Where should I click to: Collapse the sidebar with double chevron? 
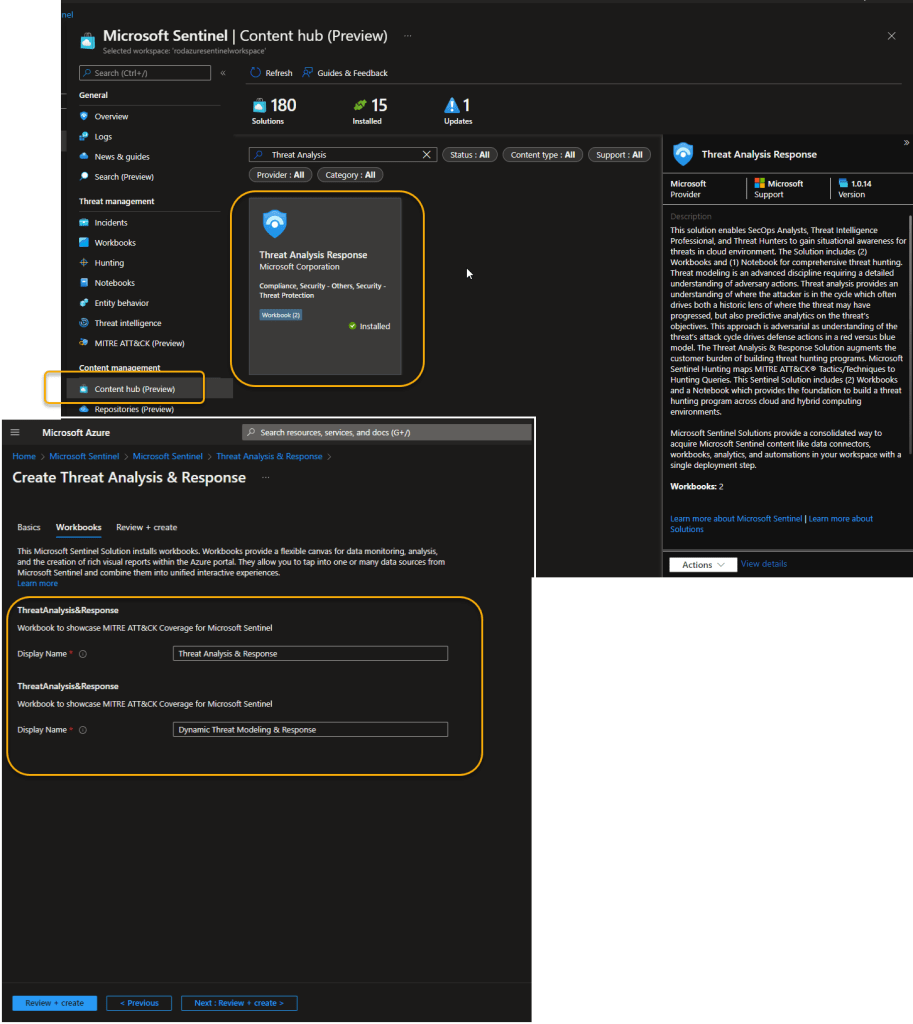point(223,73)
